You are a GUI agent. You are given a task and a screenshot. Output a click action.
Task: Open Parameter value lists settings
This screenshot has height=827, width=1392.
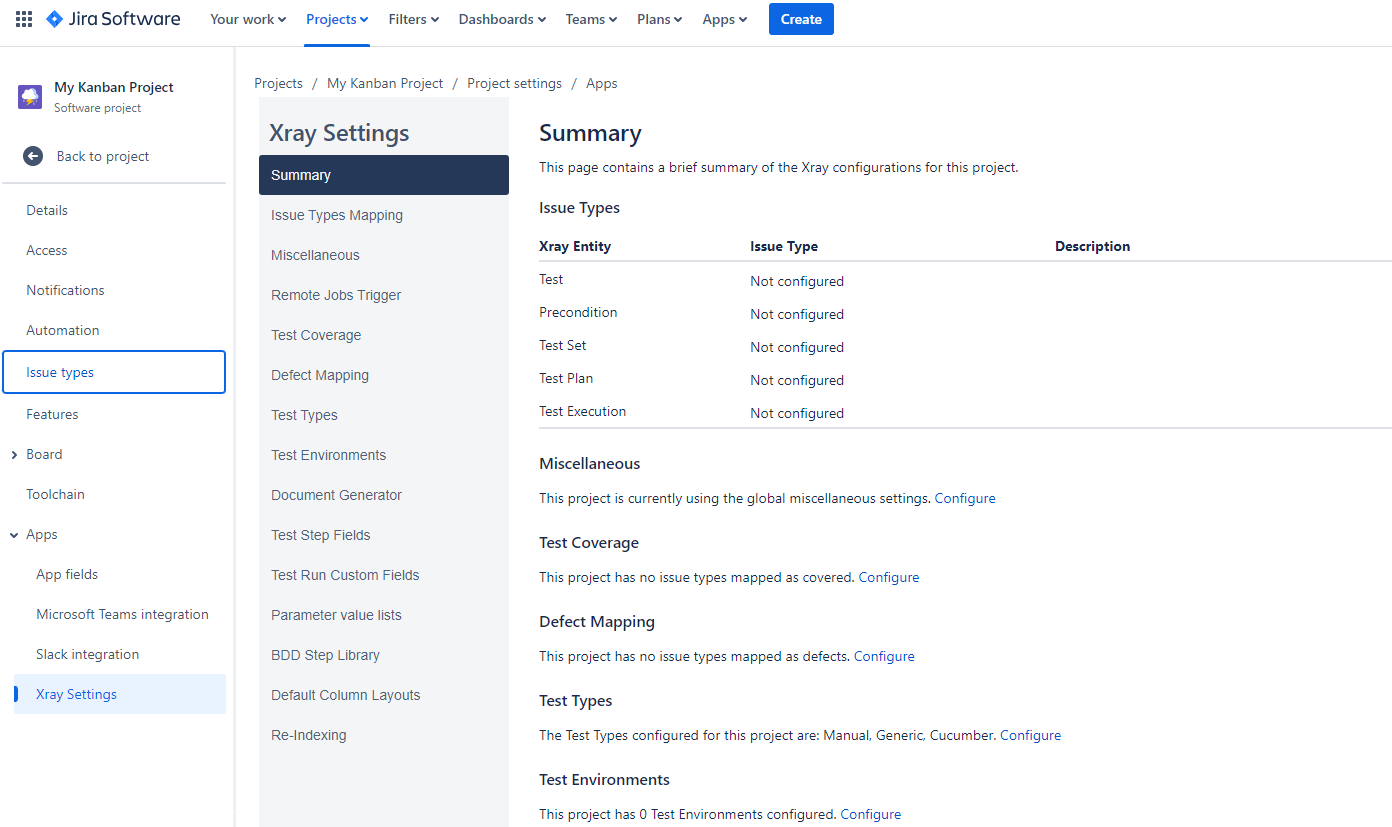tap(384, 615)
